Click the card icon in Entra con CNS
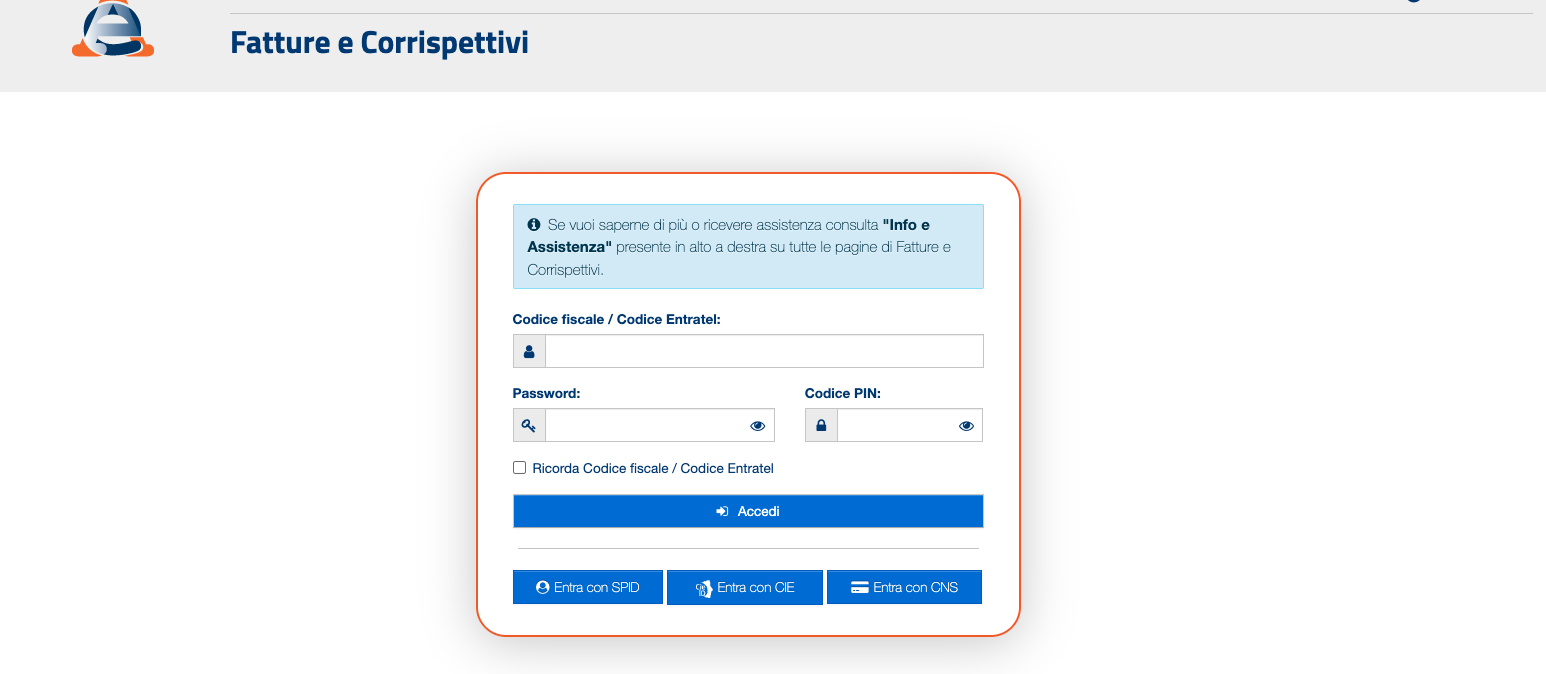This screenshot has height=674, width=1546. tap(859, 588)
